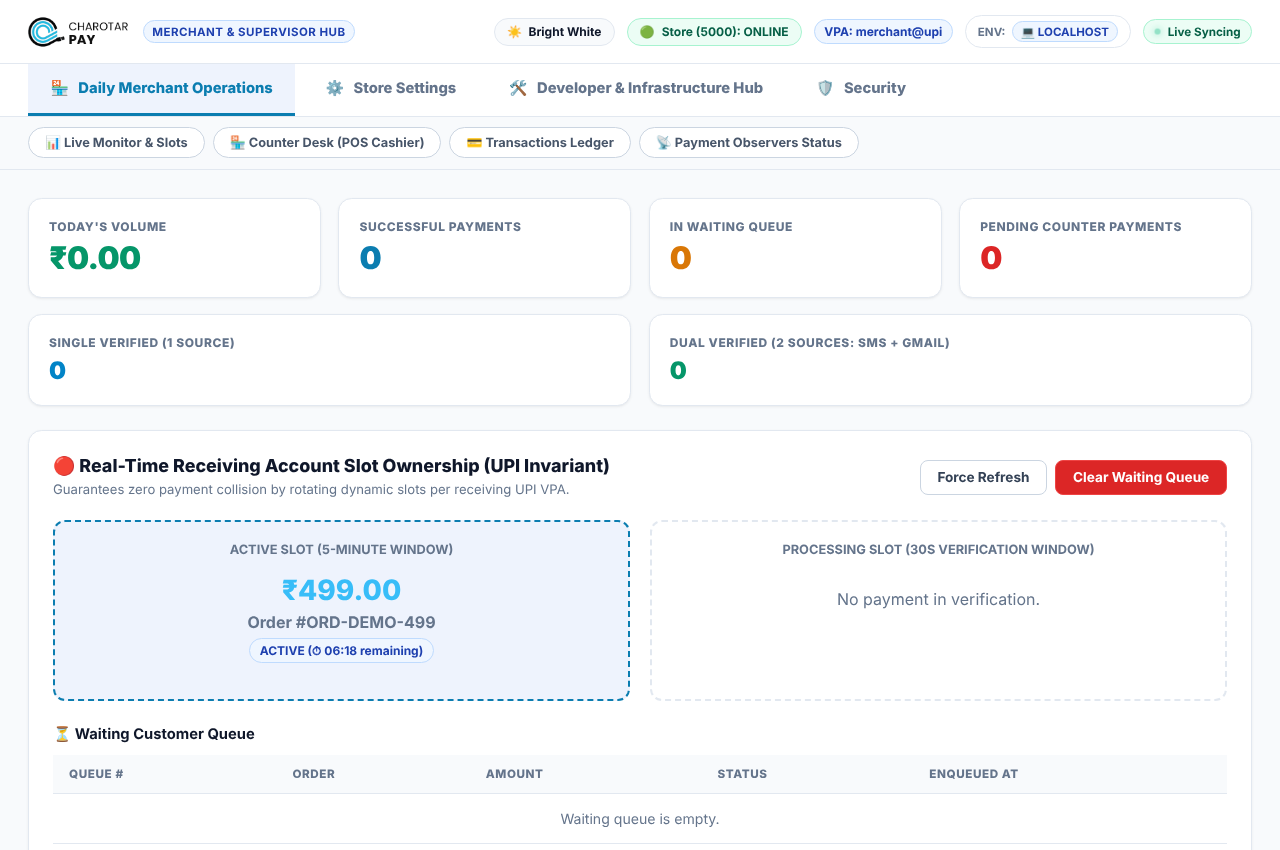This screenshot has height=850, width=1280.
Task: Click the hourglass icon by Waiting Customer Queue
Action: [x=62, y=734]
